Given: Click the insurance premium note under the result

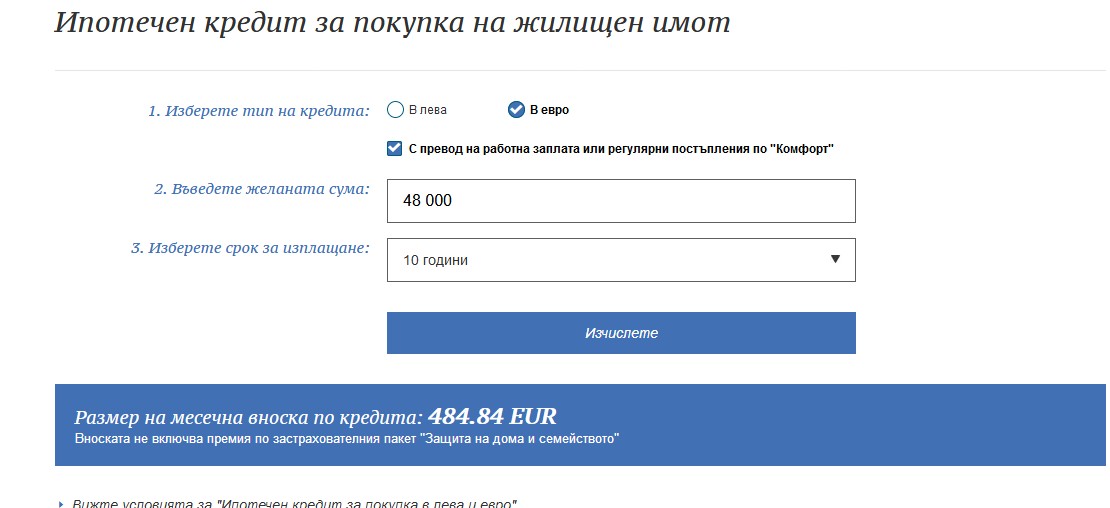Looking at the screenshot, I should click(x=347, y=438).
